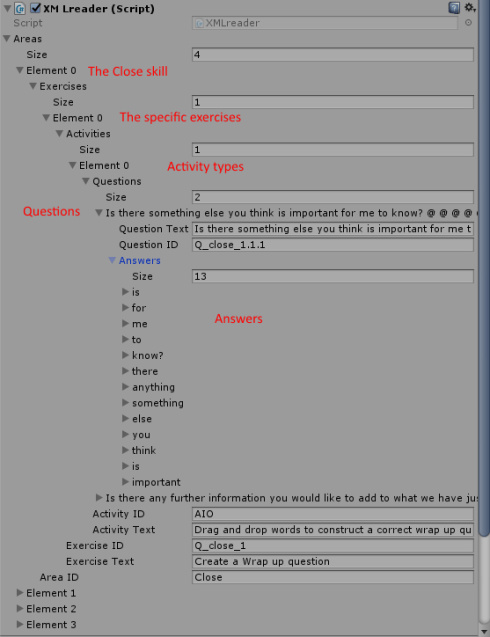Click the Exercise Text field
The image size is (490, 637).
click(x=332, y=561)
